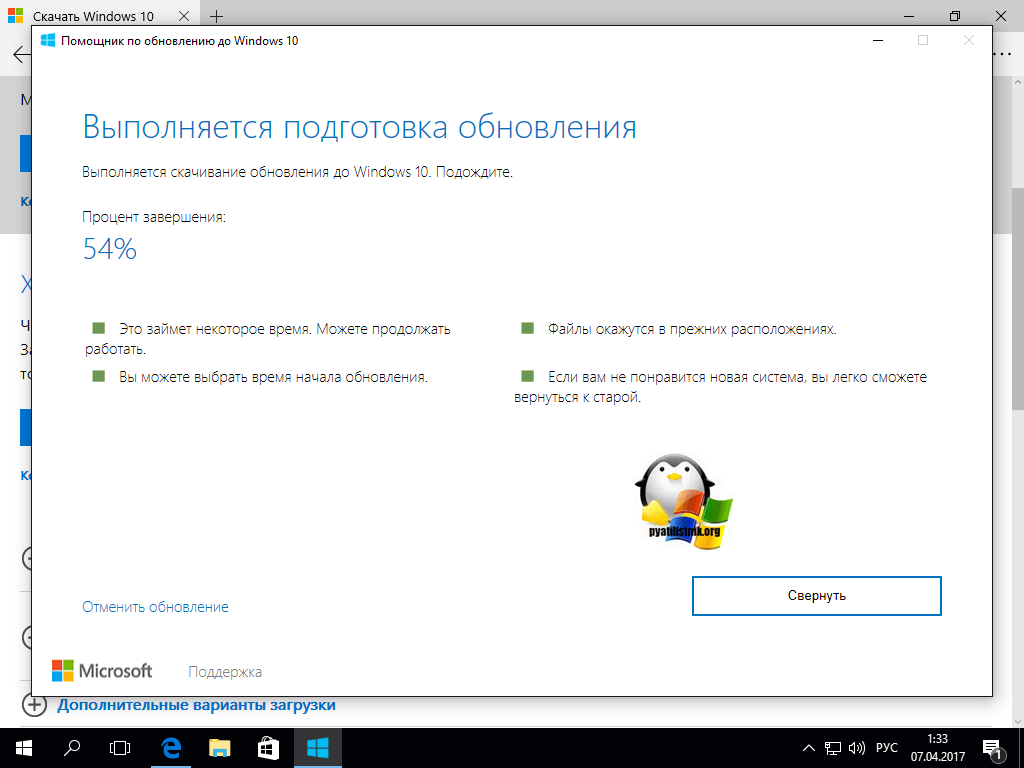Click the Процент завершения label
The image size is (1024, 768).
point(154,217)
